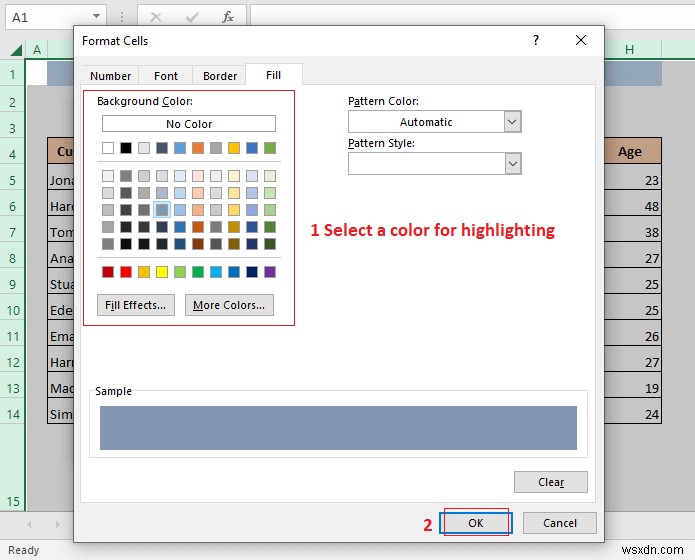Viewport: 695px width, 560px height.
Task: Open the Name Box dropdown arrow
Action: point(96,17)
